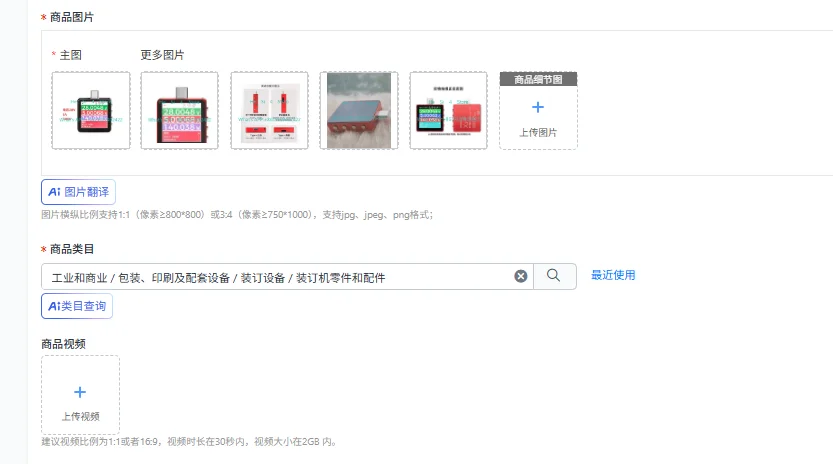Search categories with the magnifier icon
833x464 pixels.
pos(554,276)
